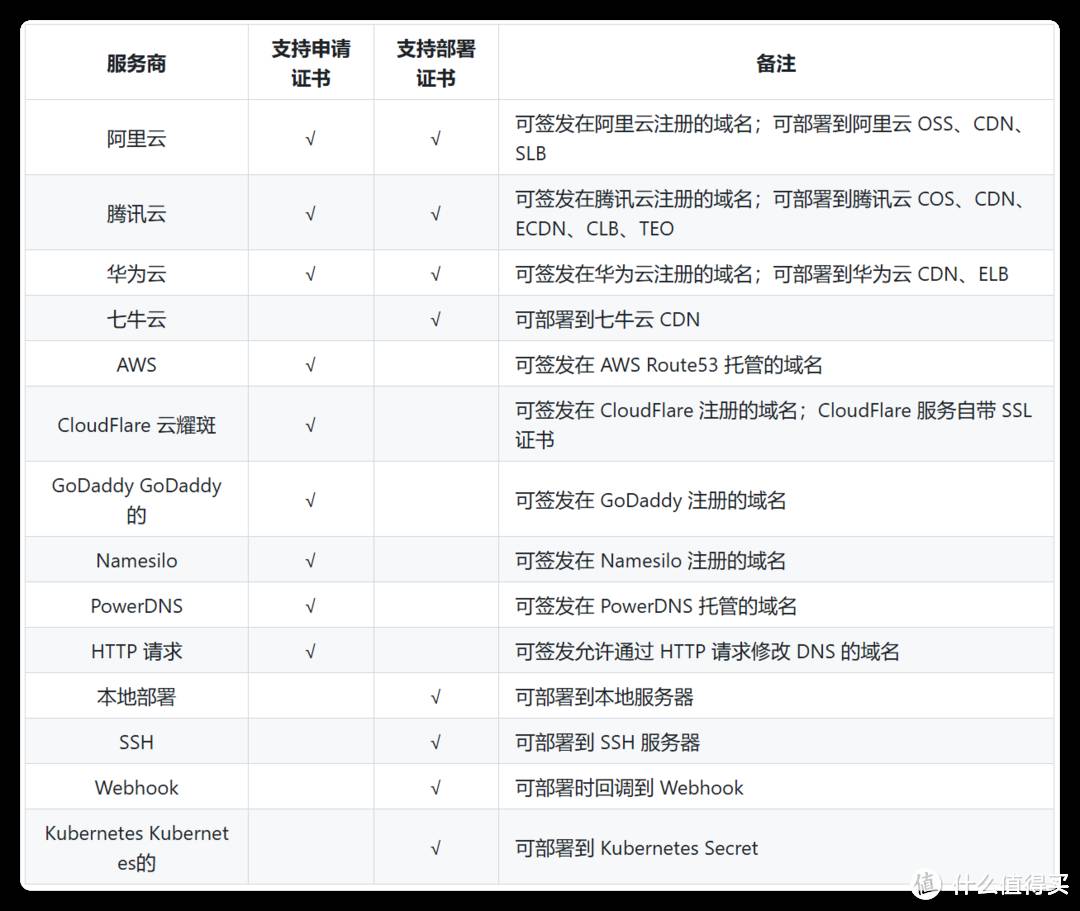This screenshot has height=911, width=1080.
Task: Click note 可签发在 PowerDNS 托管的域名
Action: [656, 606]
